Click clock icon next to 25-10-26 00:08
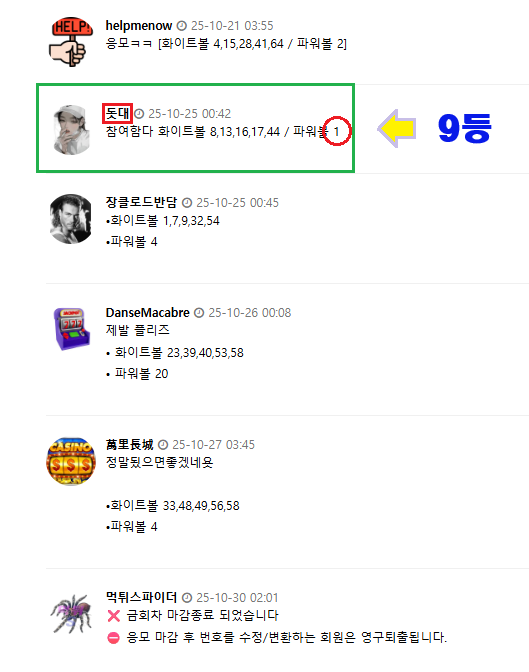The image size is (529, 672). click(199, 313)
